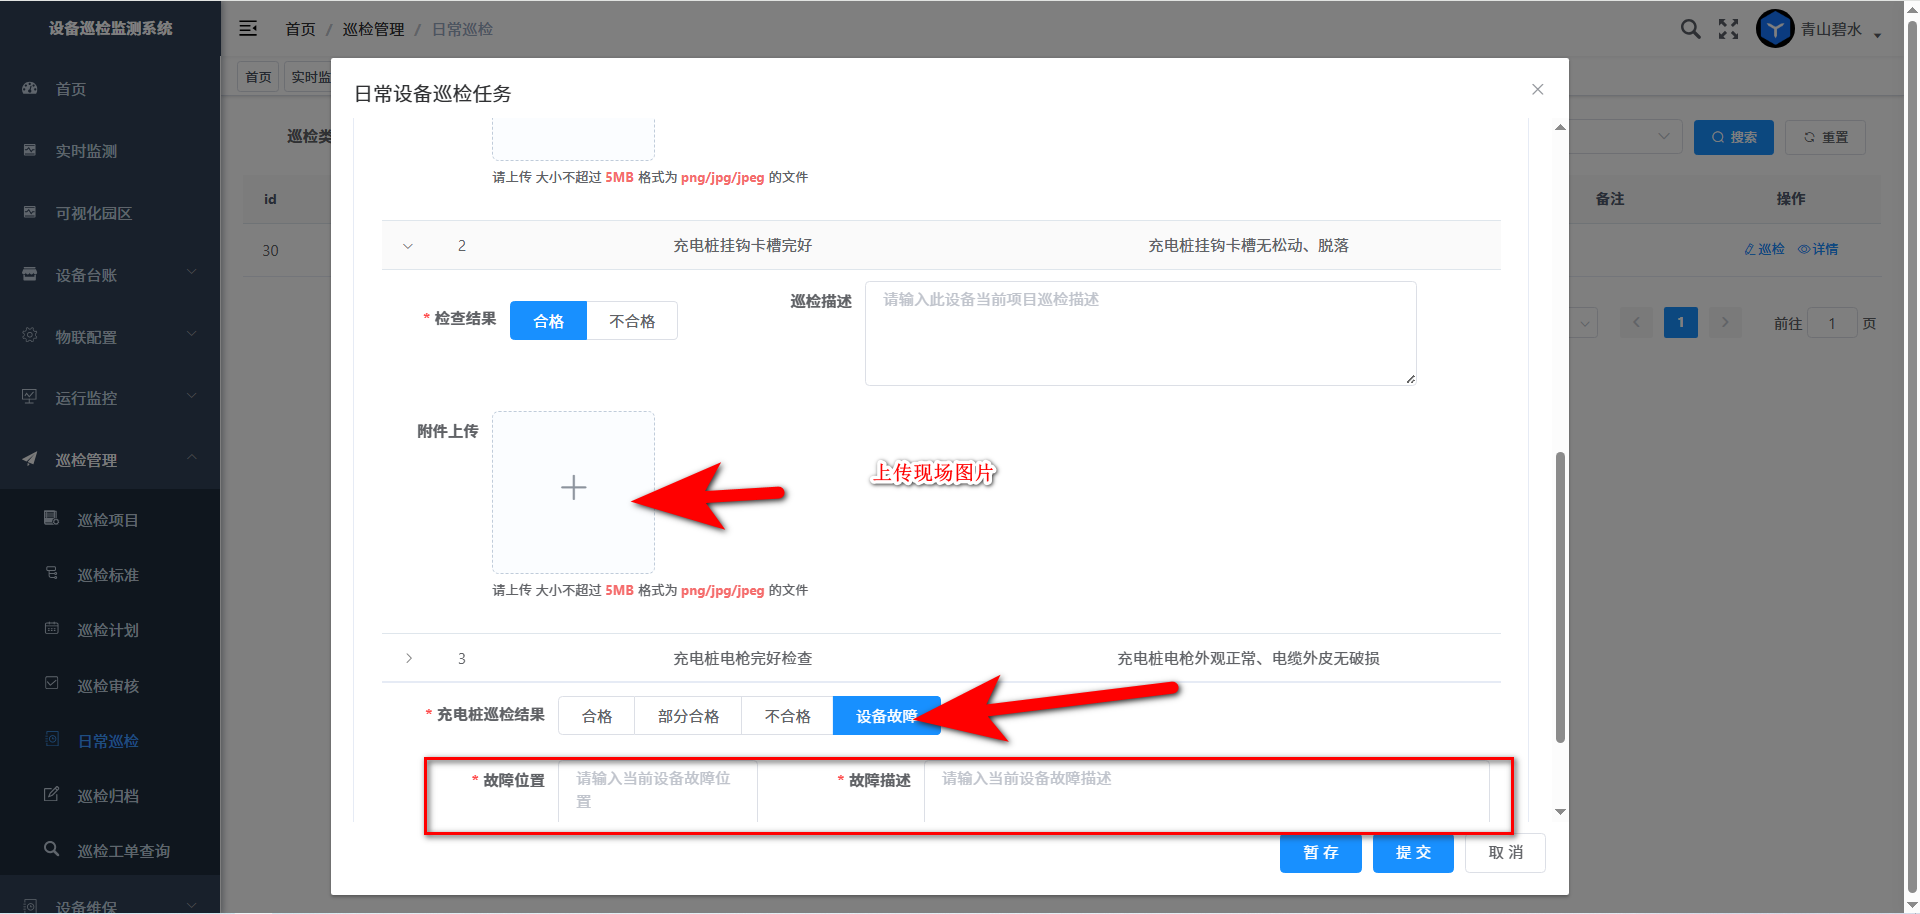Click the 暂存 button
1920x914 pixels.
click(1320, 853)
